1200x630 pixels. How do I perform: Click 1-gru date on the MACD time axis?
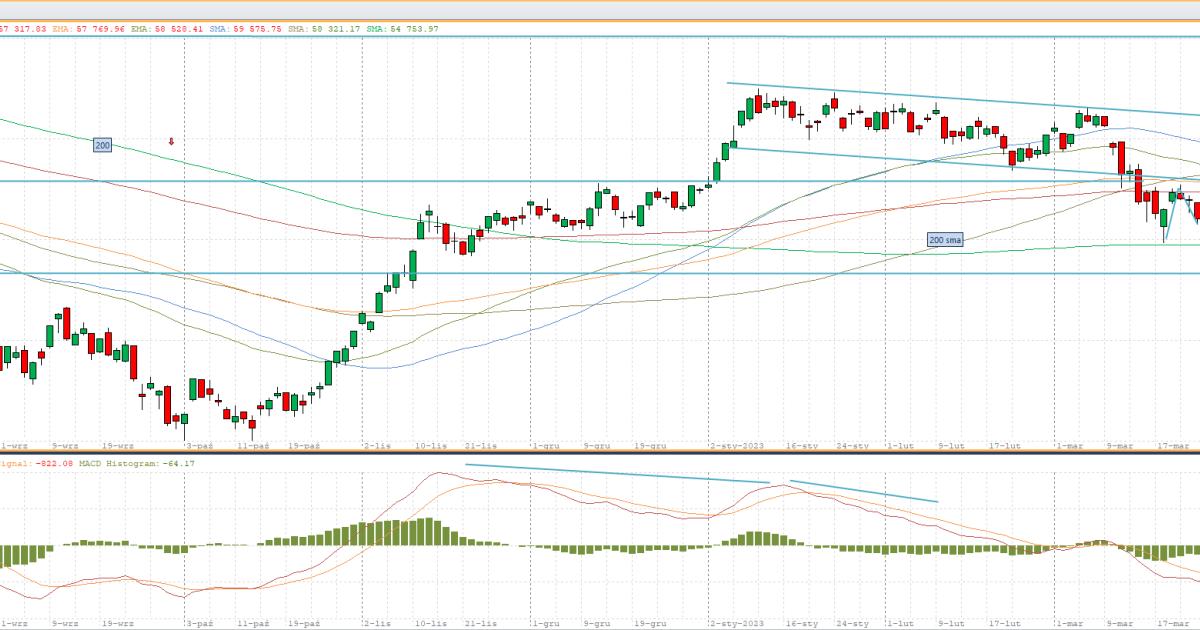pyautogui.click(x=545, y=623)
